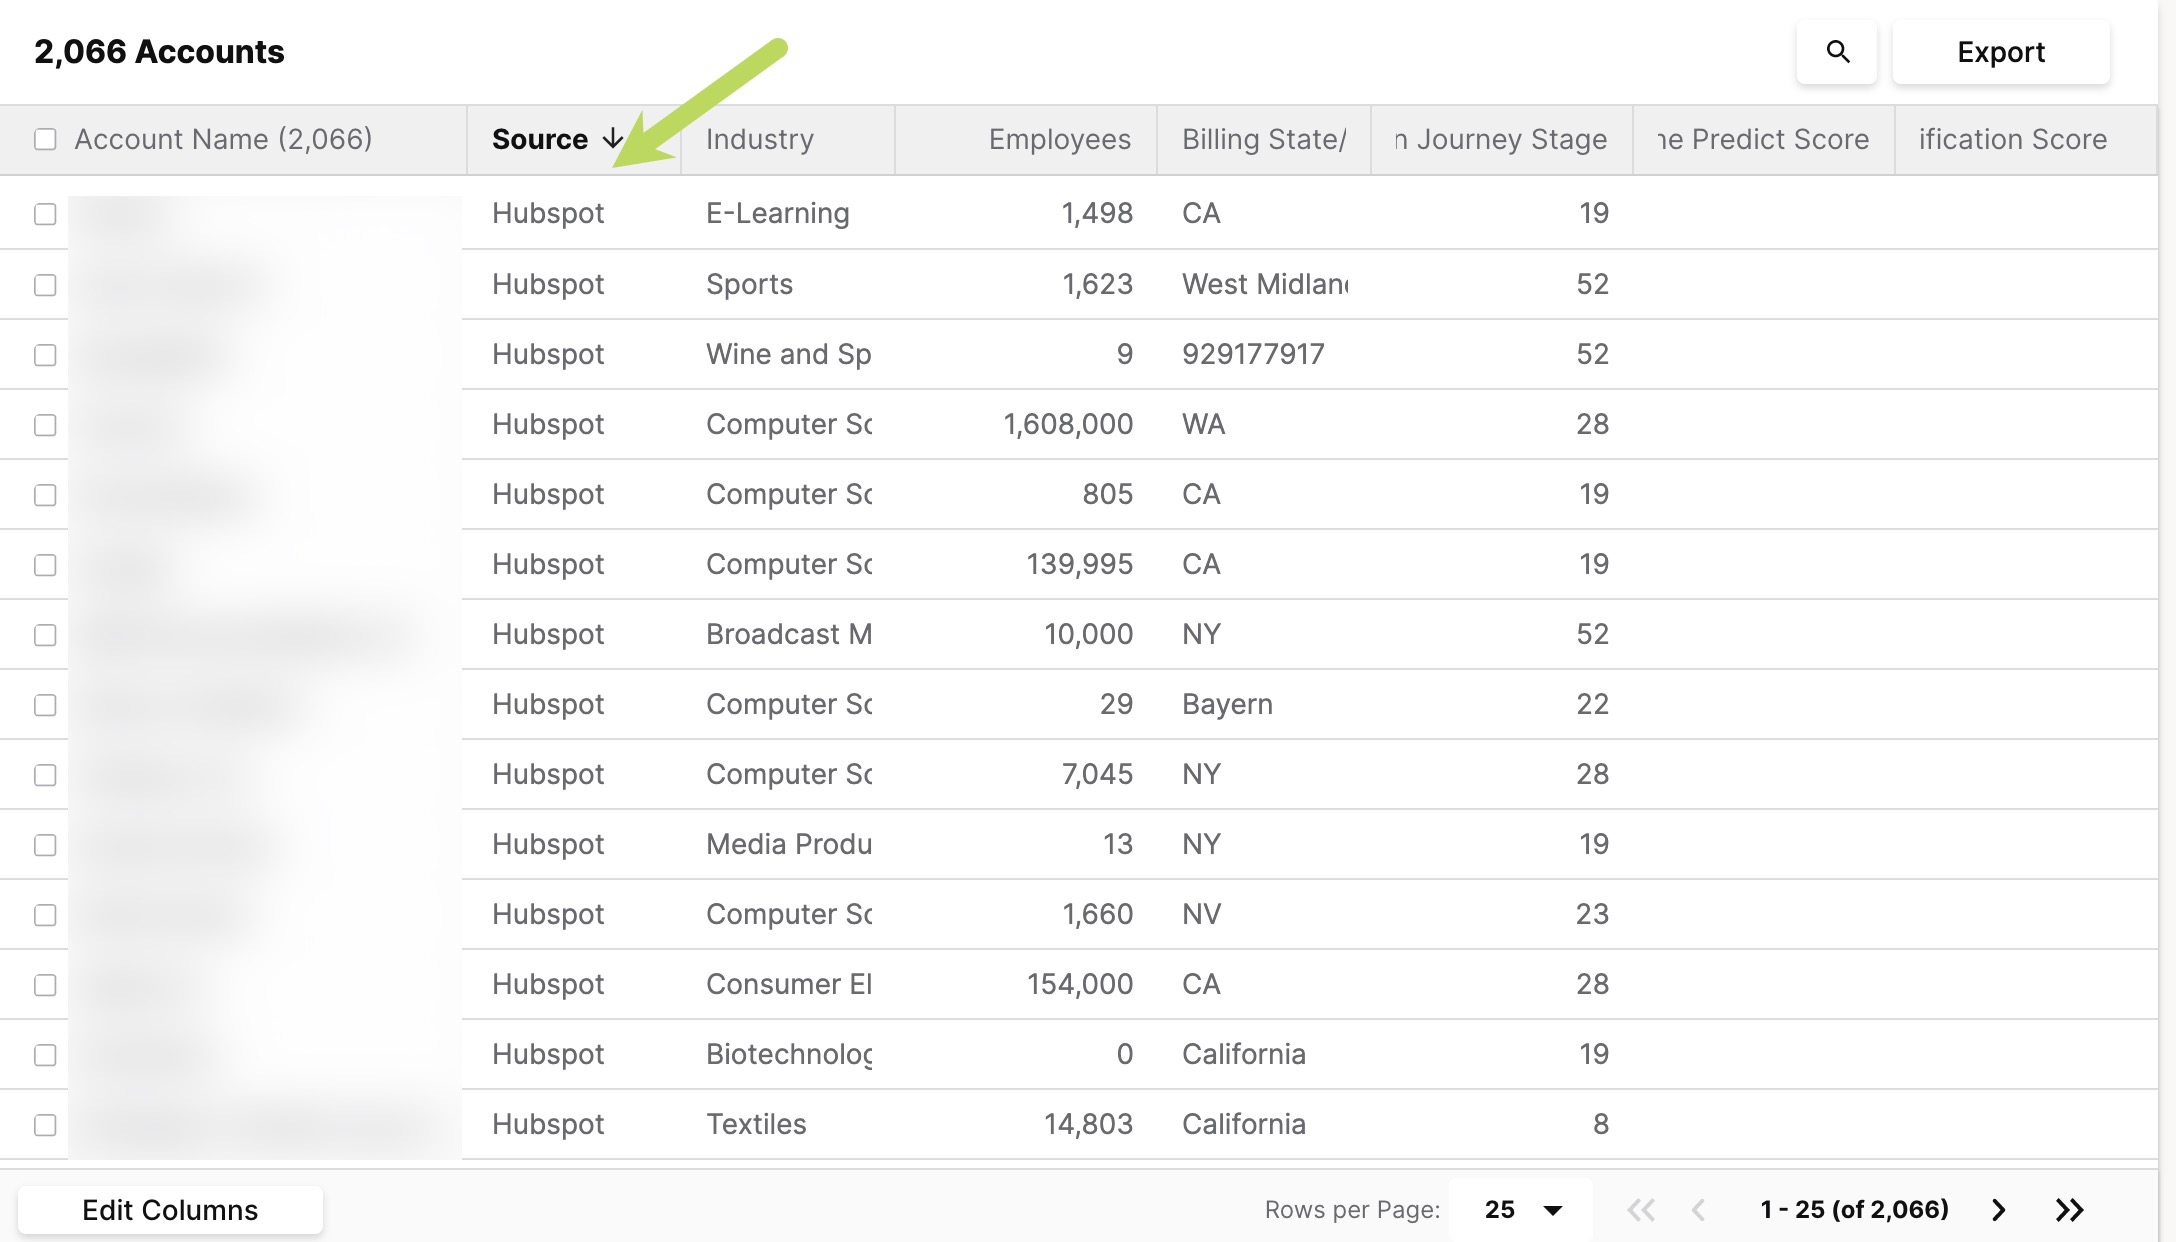Sort by the Source column header
The width and height of the screenshot is (2176, 1242).
(540, 139)
